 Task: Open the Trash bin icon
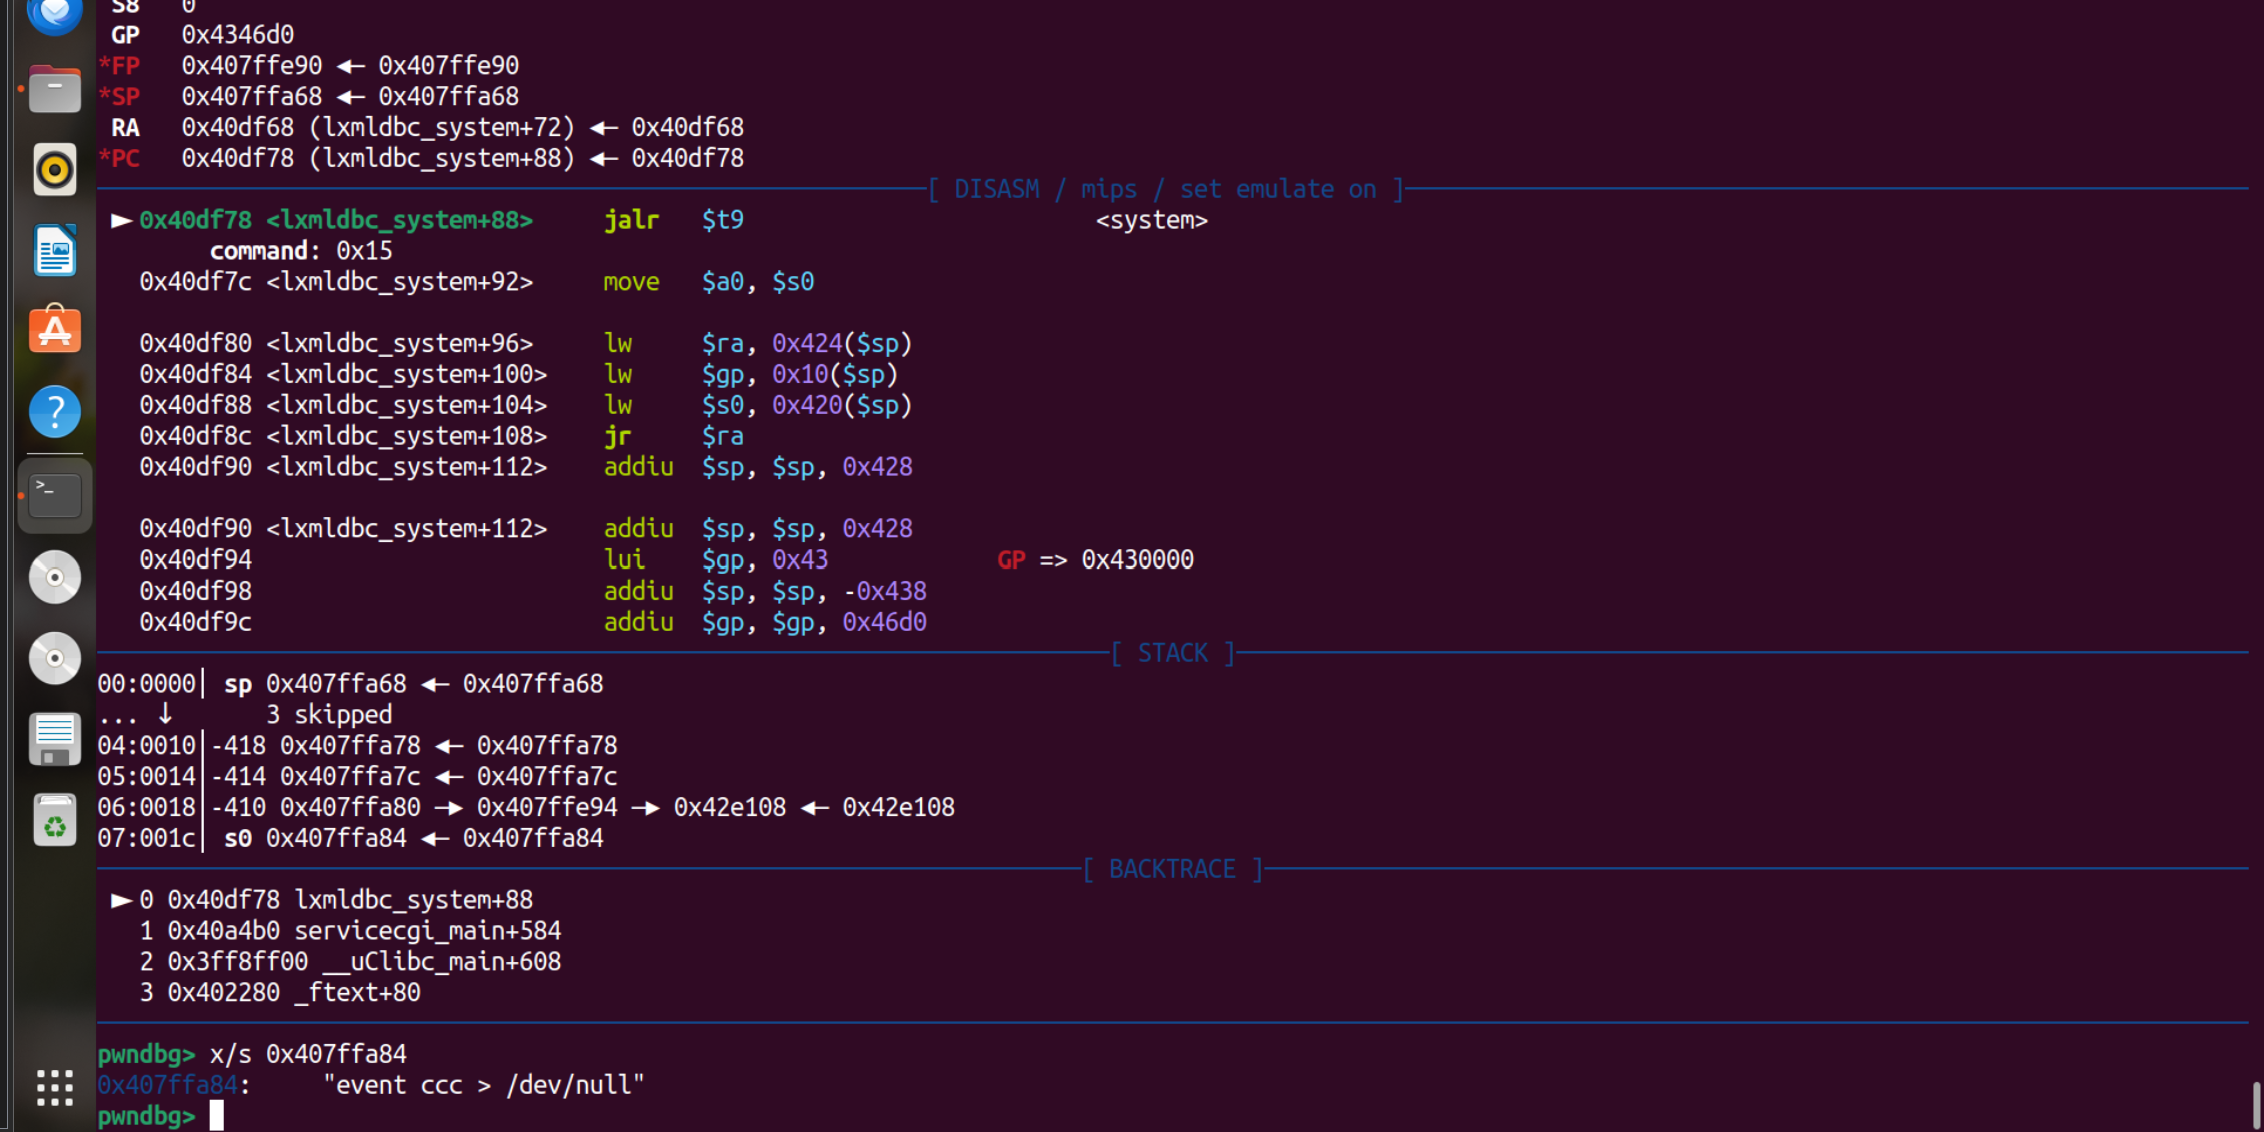pyautogui.click(x=54, y=821)
